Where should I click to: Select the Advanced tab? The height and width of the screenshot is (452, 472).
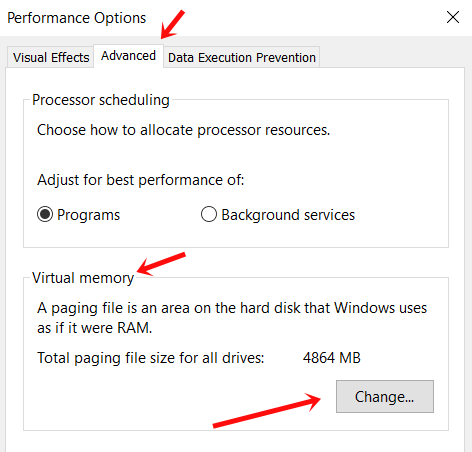tap(128, 56)
